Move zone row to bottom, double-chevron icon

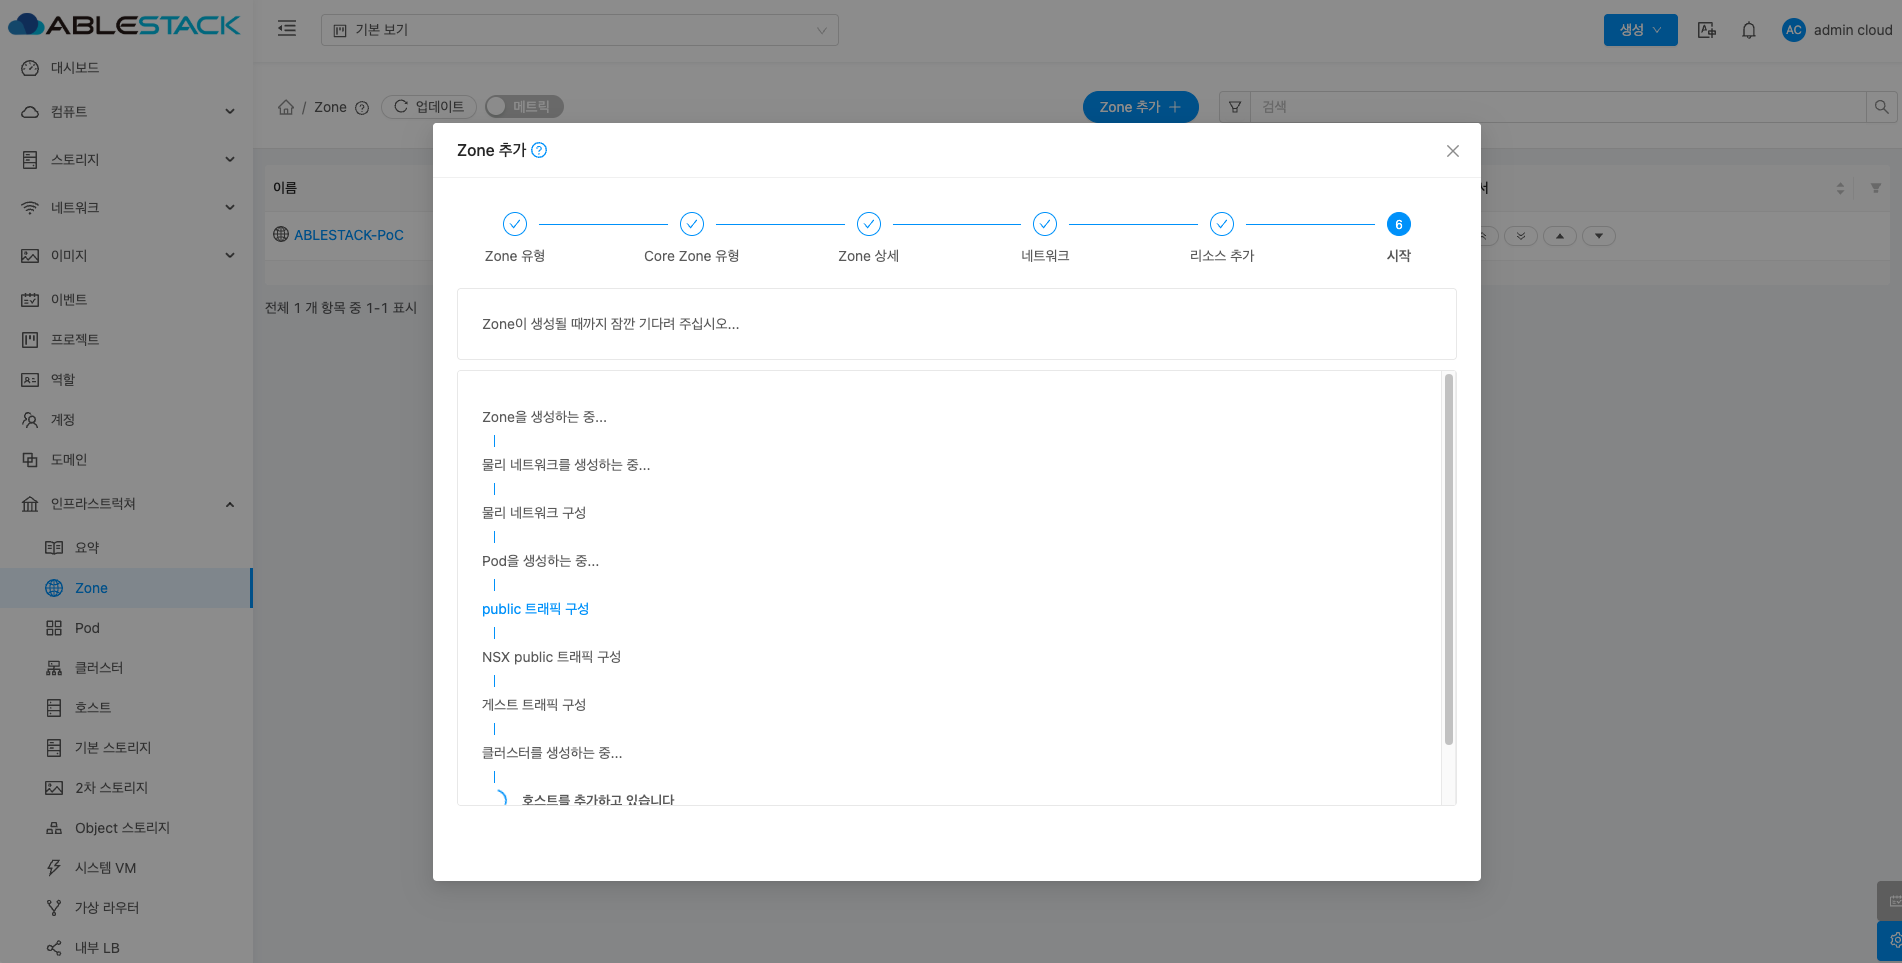(x=1521, y=236)
